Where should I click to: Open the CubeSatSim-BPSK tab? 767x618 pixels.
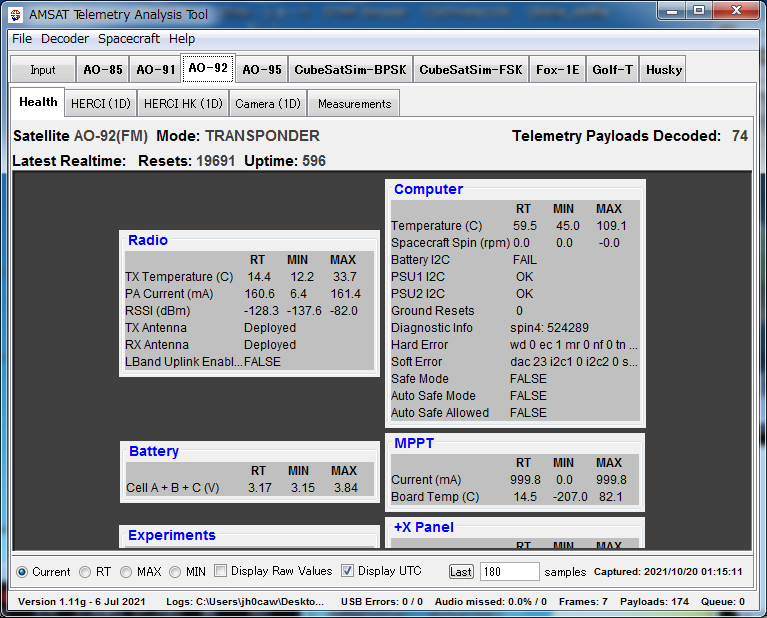(350, 69)
